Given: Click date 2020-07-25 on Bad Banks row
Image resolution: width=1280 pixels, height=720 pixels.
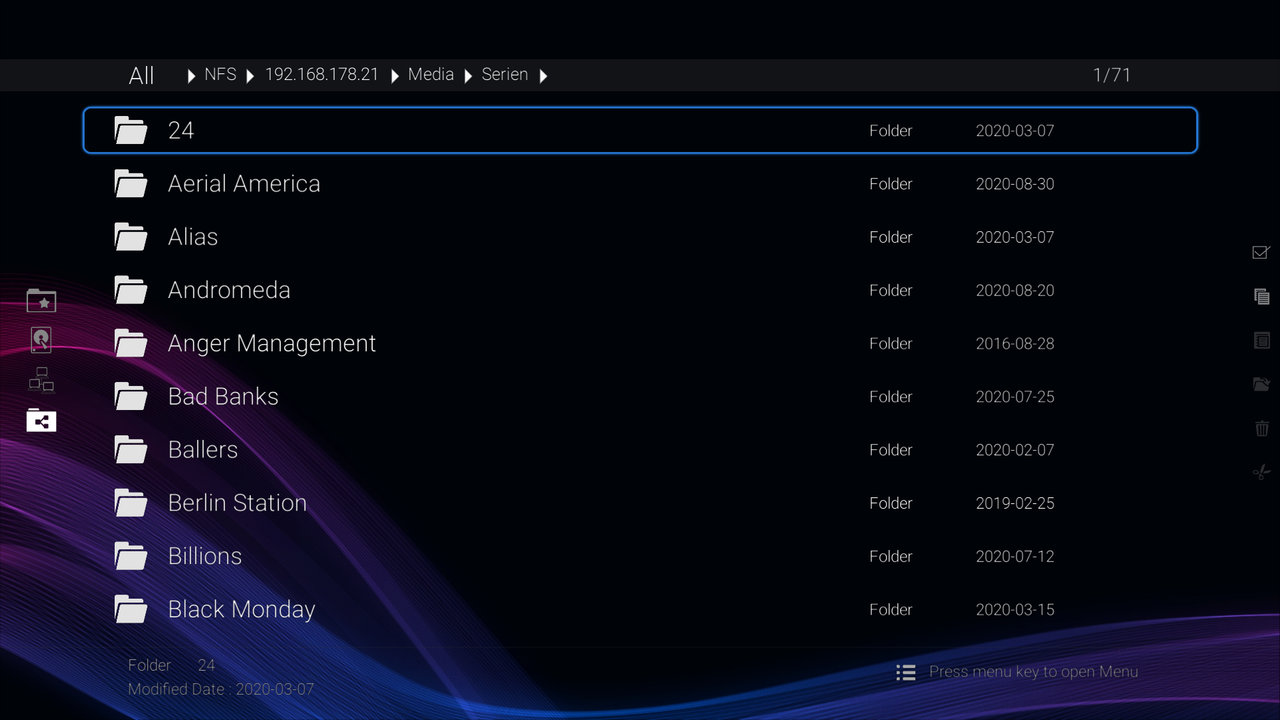Looking at the screenshot, I should 1015,397.
